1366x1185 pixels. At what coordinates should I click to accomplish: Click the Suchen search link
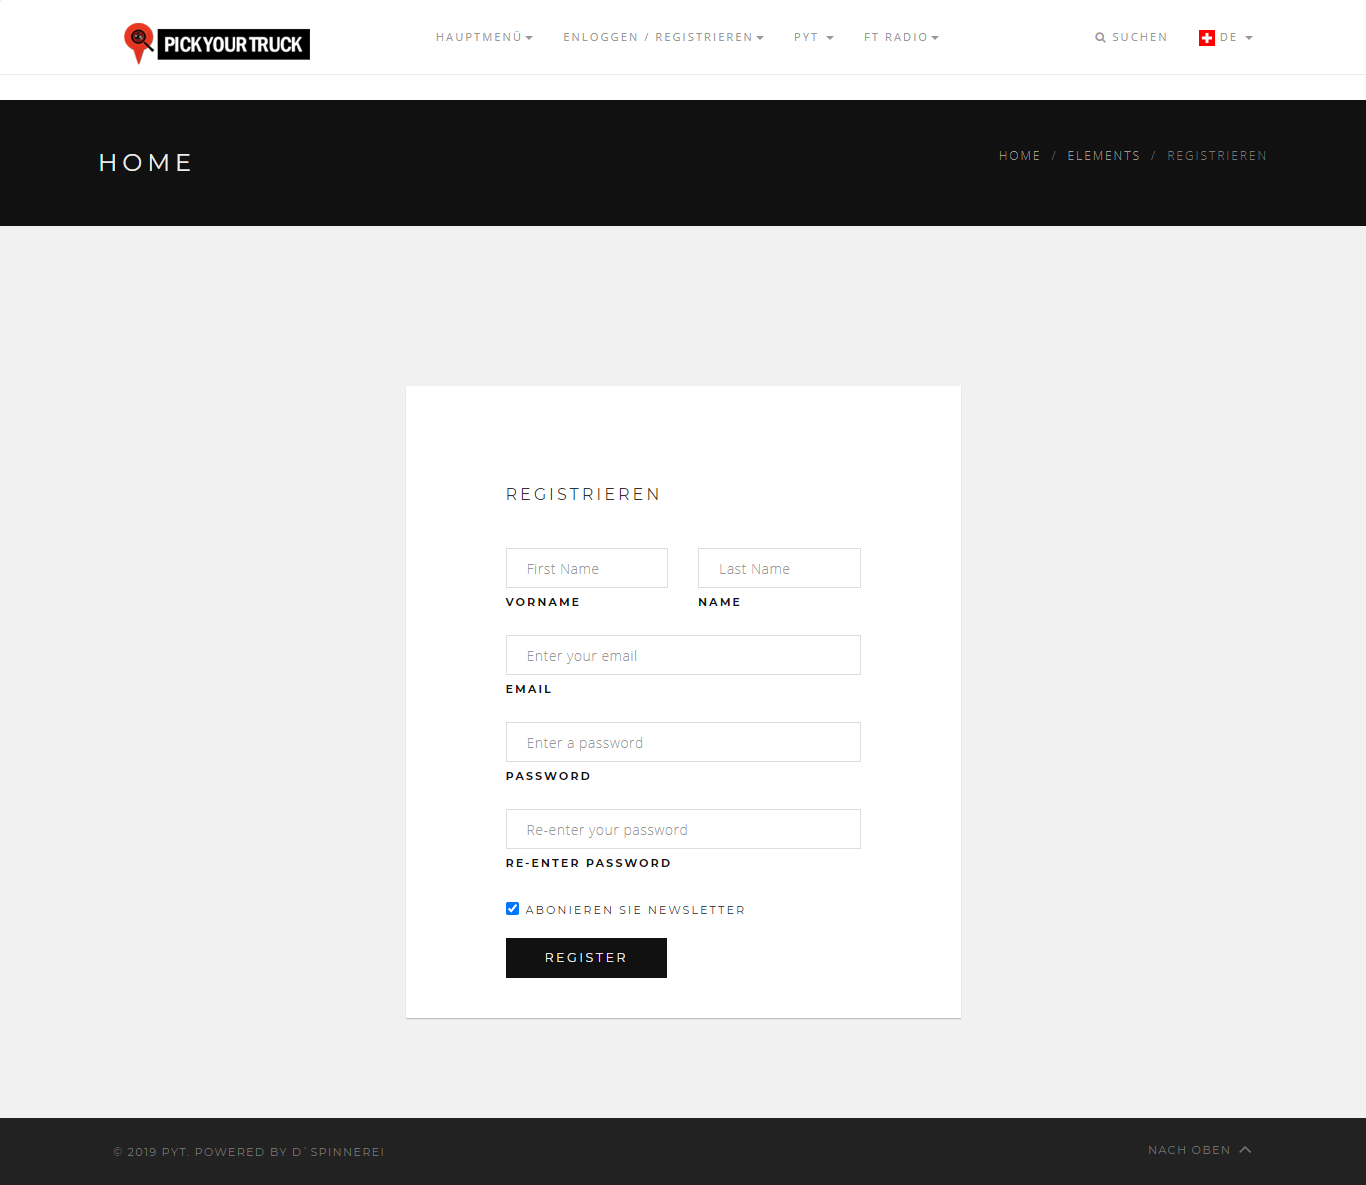[1139, 38]
